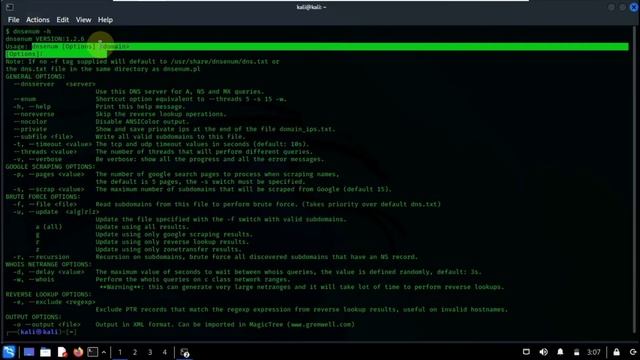Click the 'GOOGLE SCRAPING OPTIONS:' heading
The width and height of the screenshot is (640, 360).
pos(50,167)
